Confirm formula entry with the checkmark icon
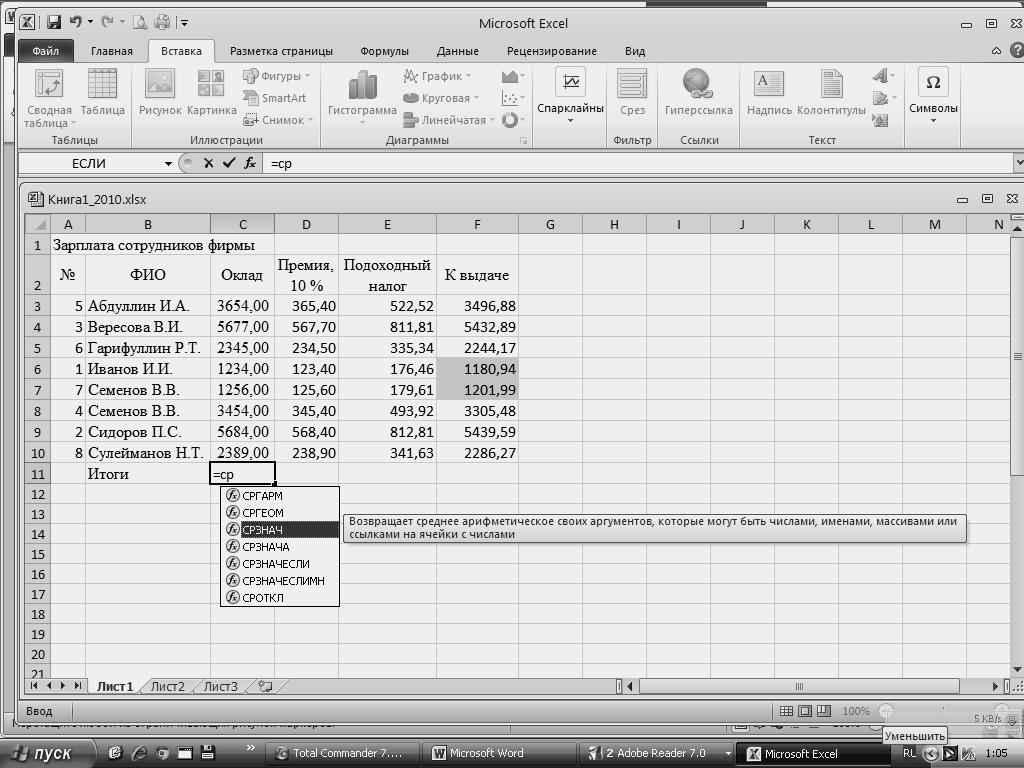 pos(229,163)
